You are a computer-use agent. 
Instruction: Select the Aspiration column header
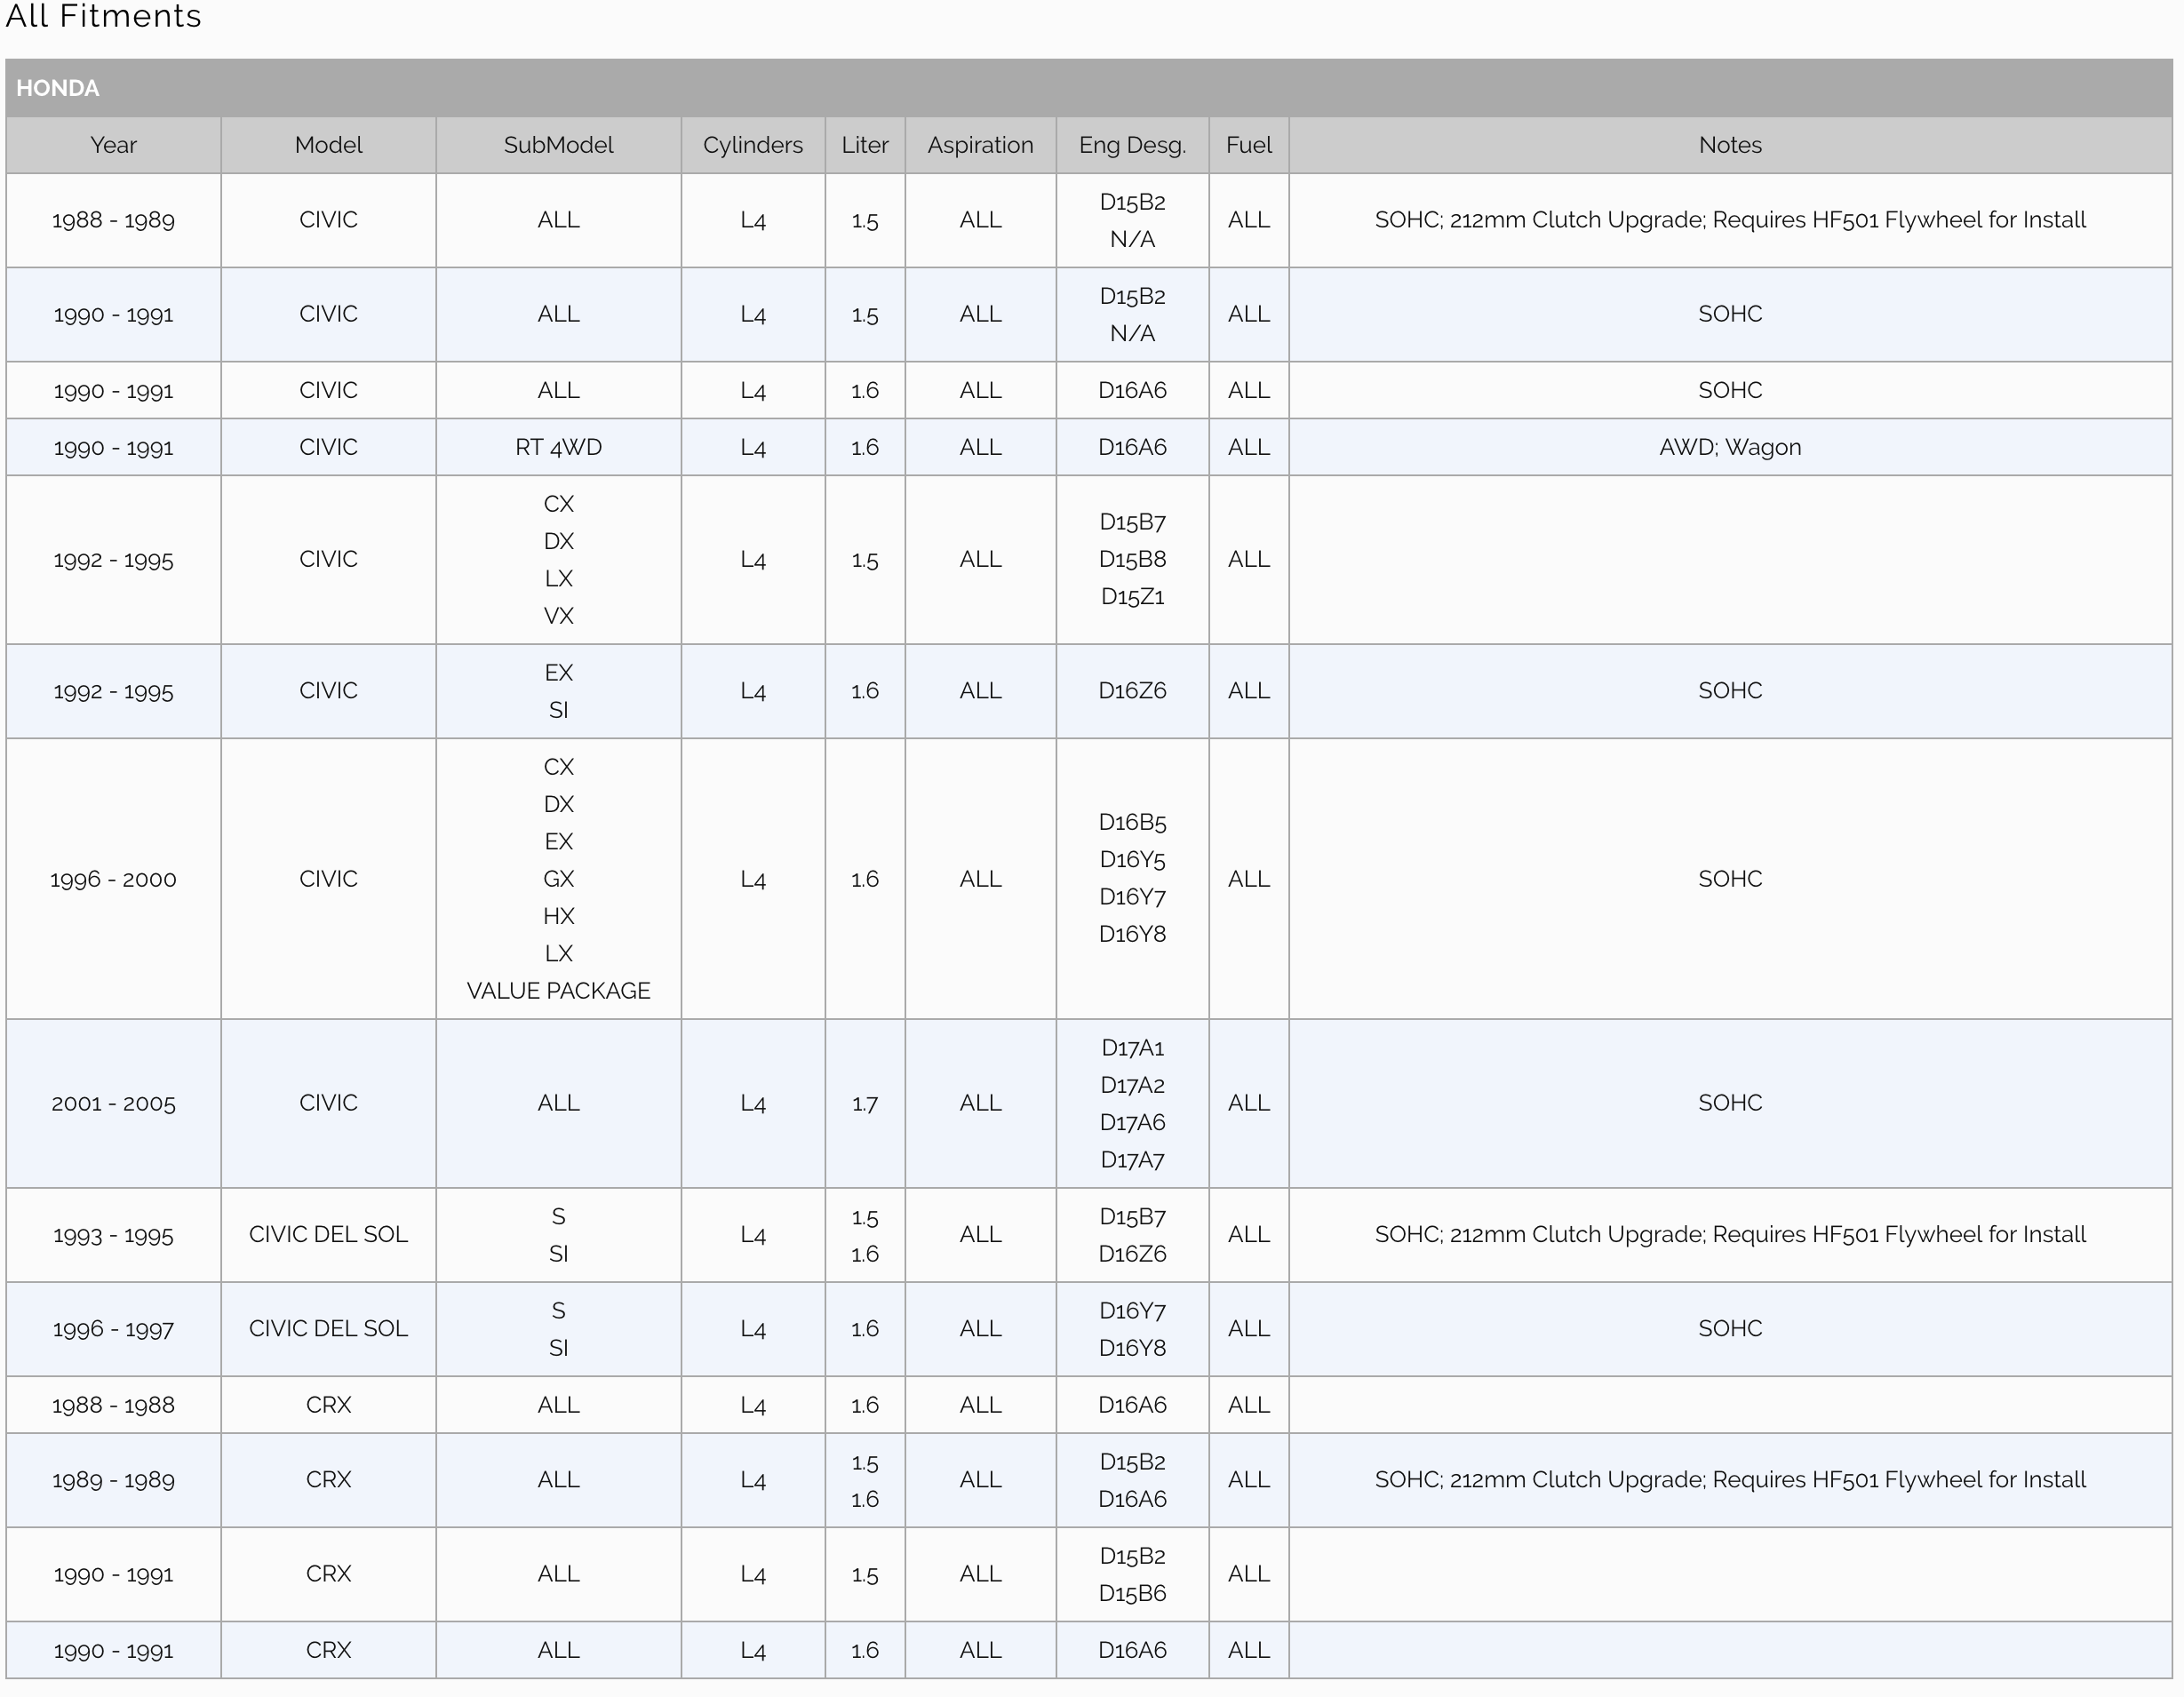980,145
